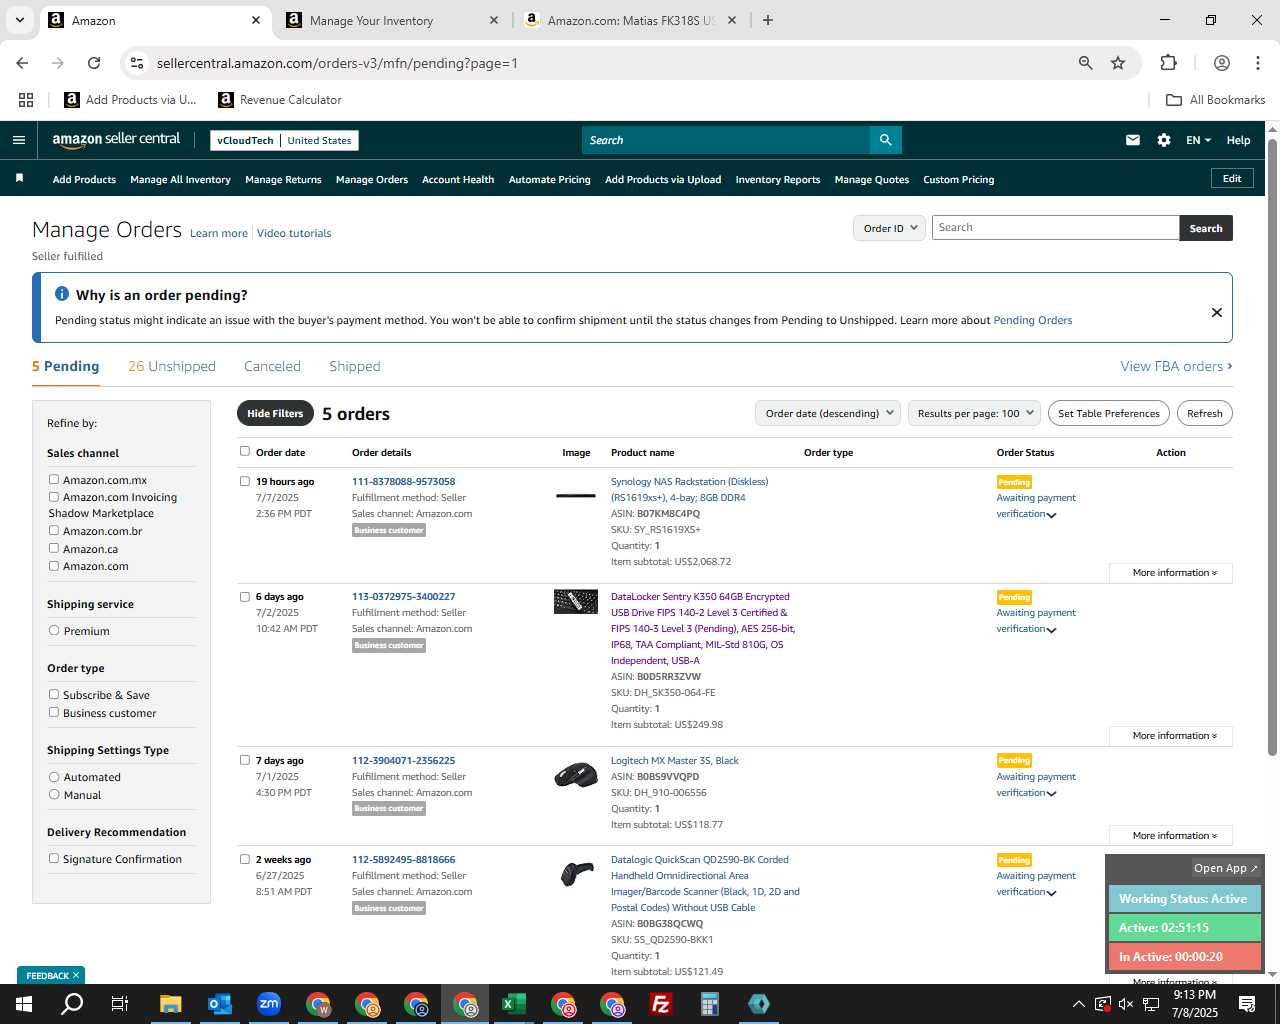This screenshot has width=1280, height=1024.
Task: Dismiss the pending order info banner
Action: point(1217,312)
